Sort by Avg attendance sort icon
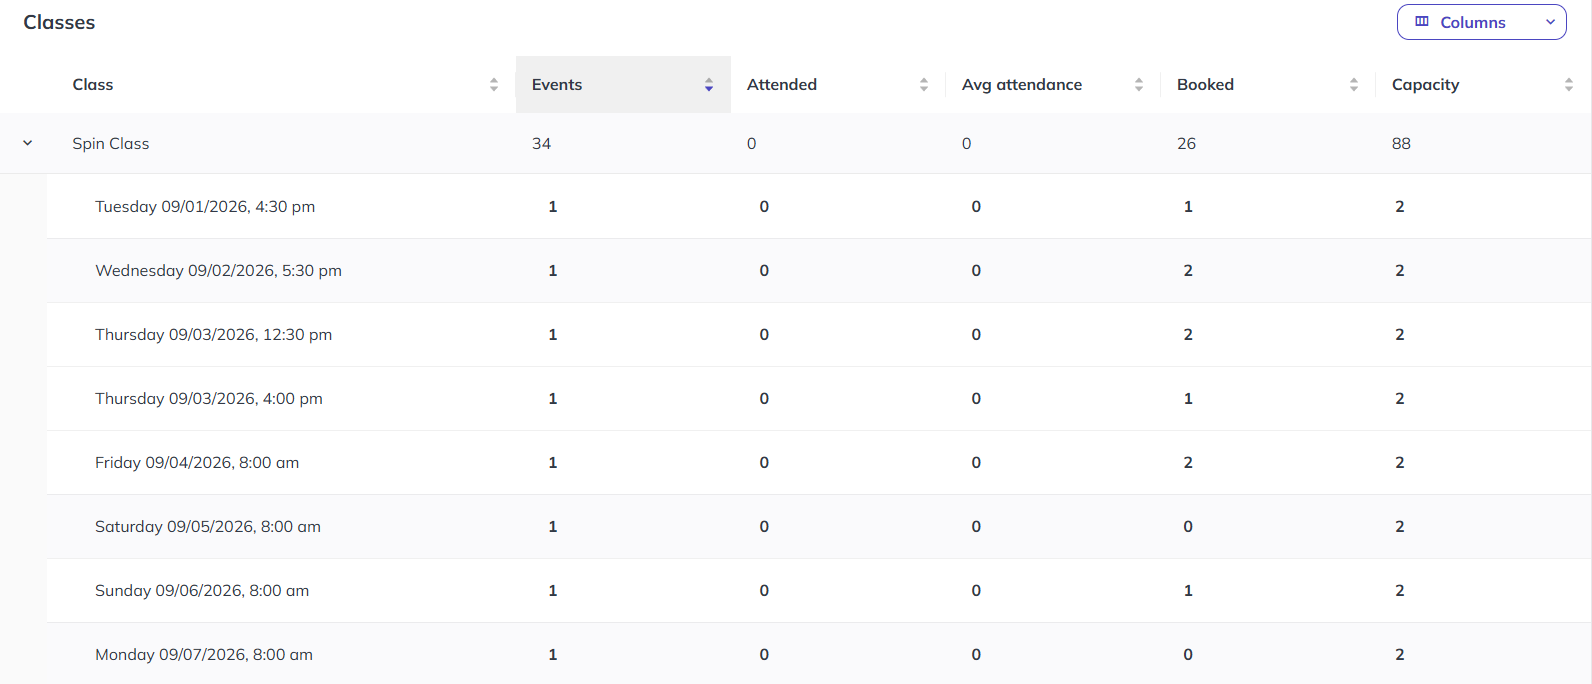Viewport: 1592px width, 684px height. (x=1139, y=85)
